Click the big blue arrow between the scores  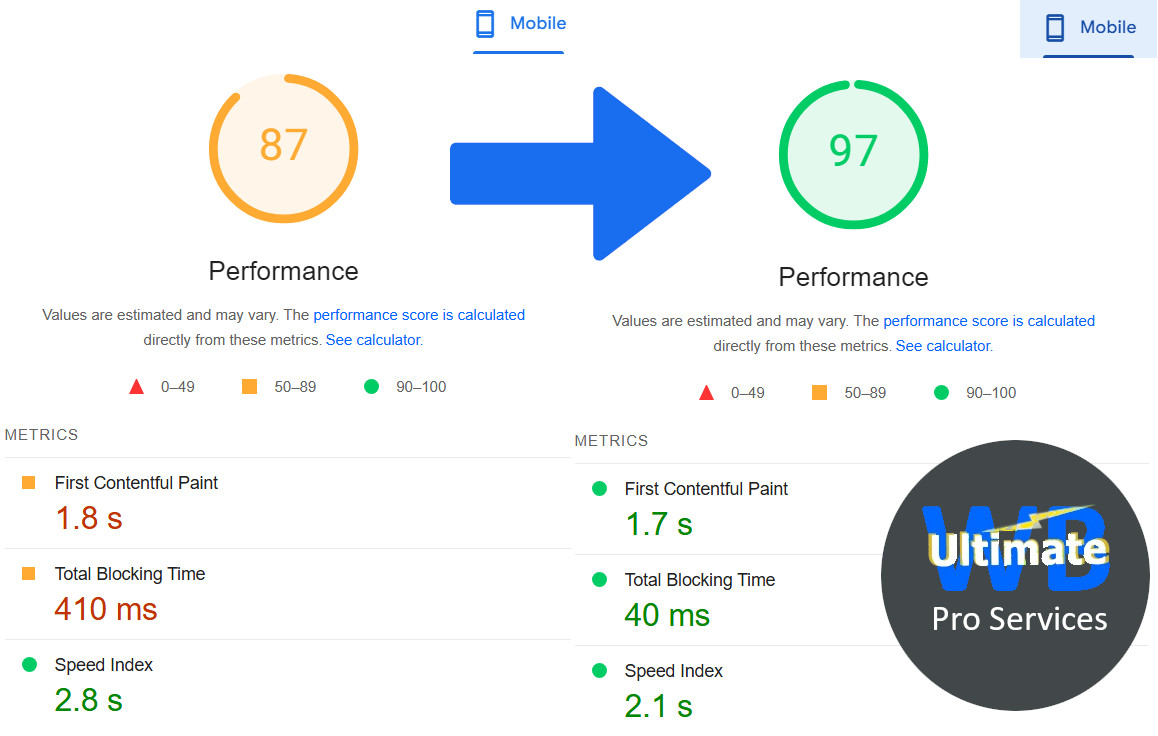coord(581,174)
